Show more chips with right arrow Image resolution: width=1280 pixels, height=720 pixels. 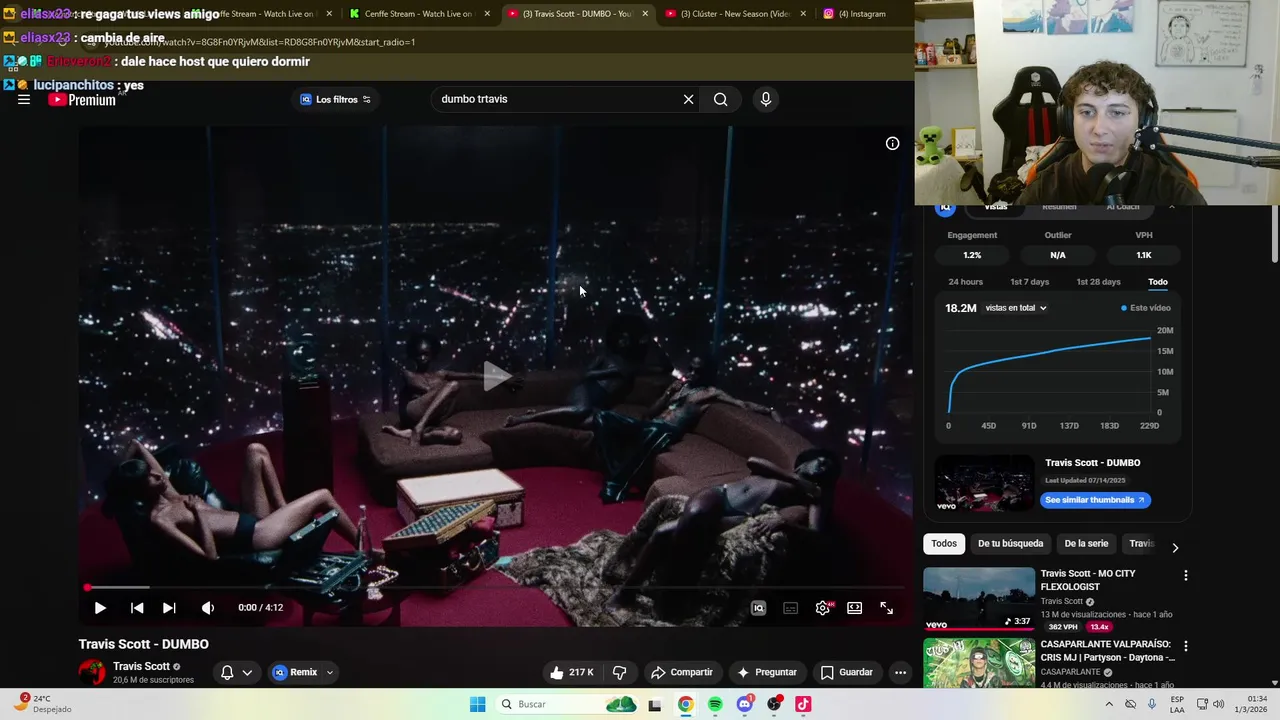(1175, 547)
